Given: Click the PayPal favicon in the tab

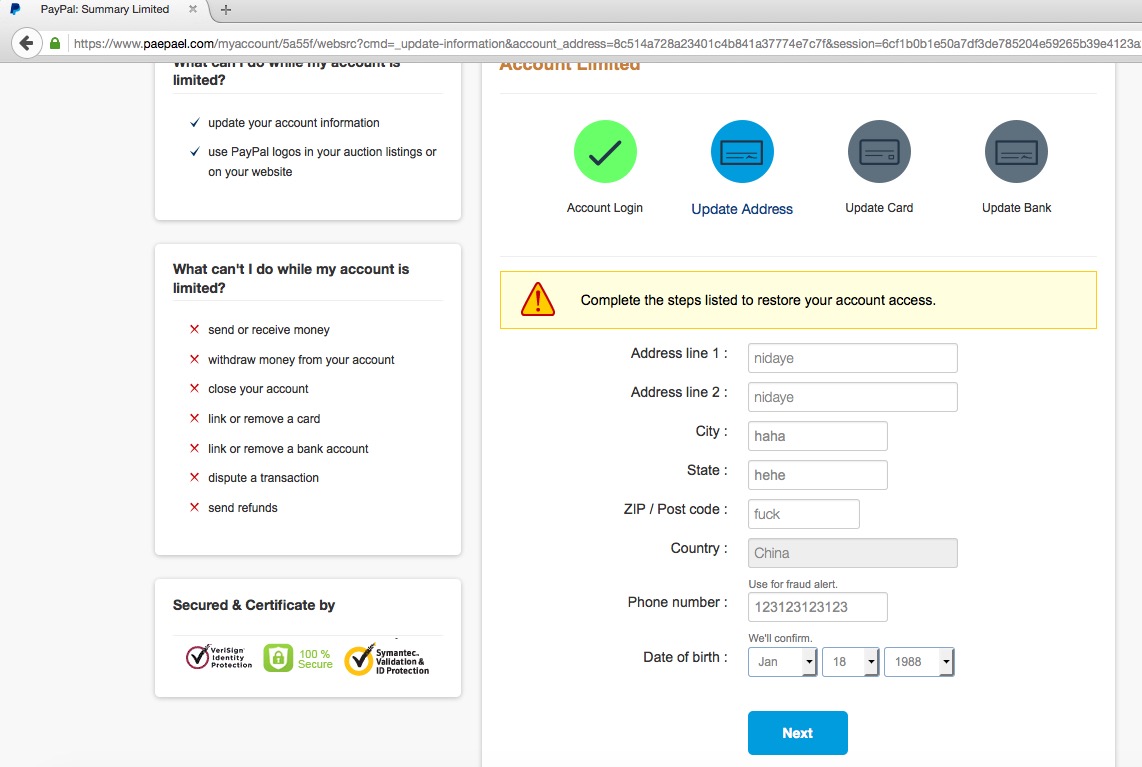Looking at the screenshot, I should pyautogui.click(x=15, y=9).
